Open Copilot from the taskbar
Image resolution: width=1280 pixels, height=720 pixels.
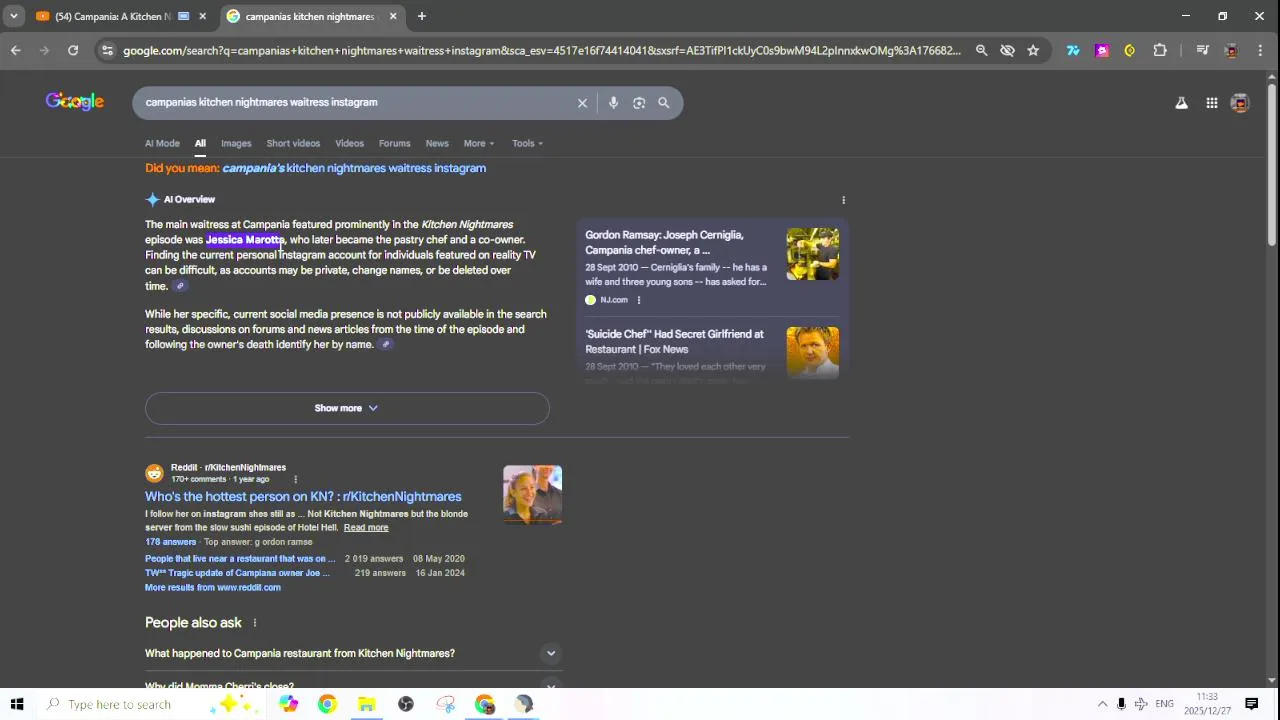[288, 704]
